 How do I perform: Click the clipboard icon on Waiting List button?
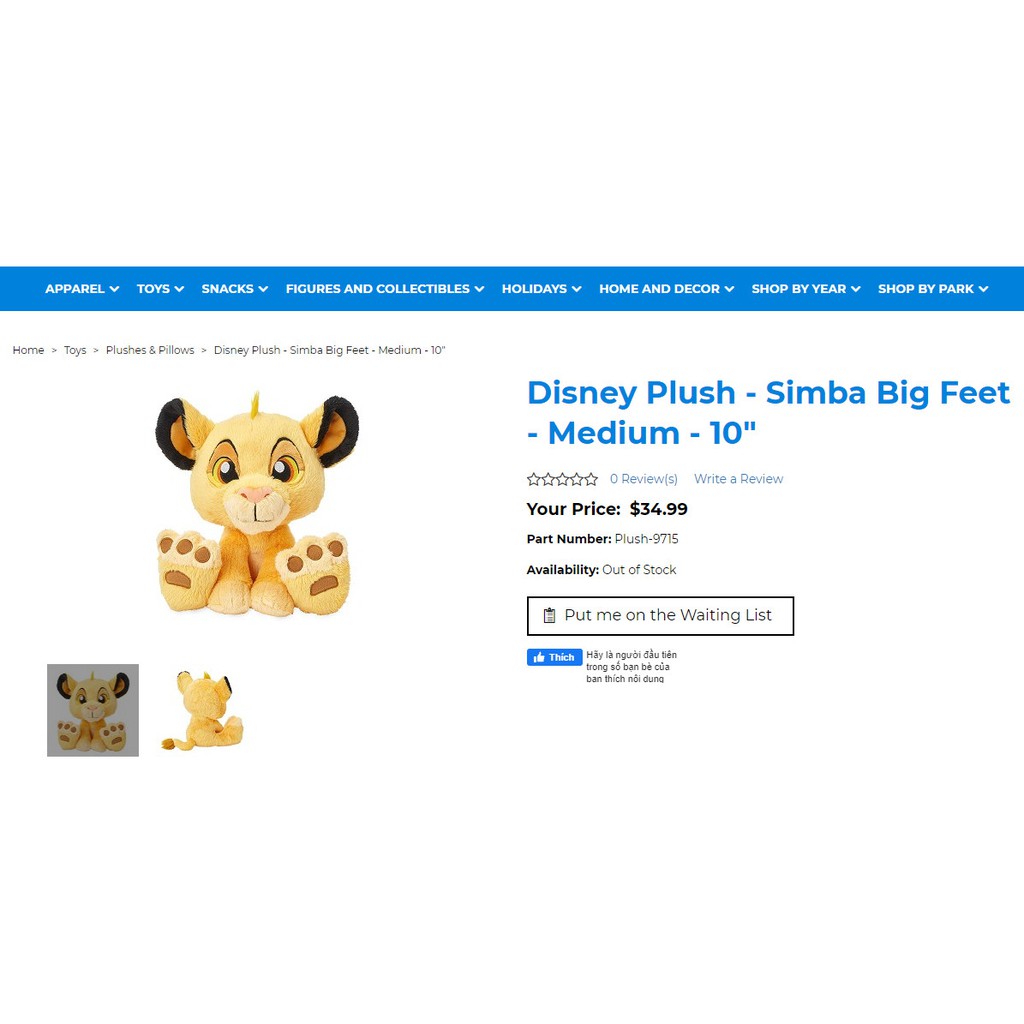tap(549, 615)
